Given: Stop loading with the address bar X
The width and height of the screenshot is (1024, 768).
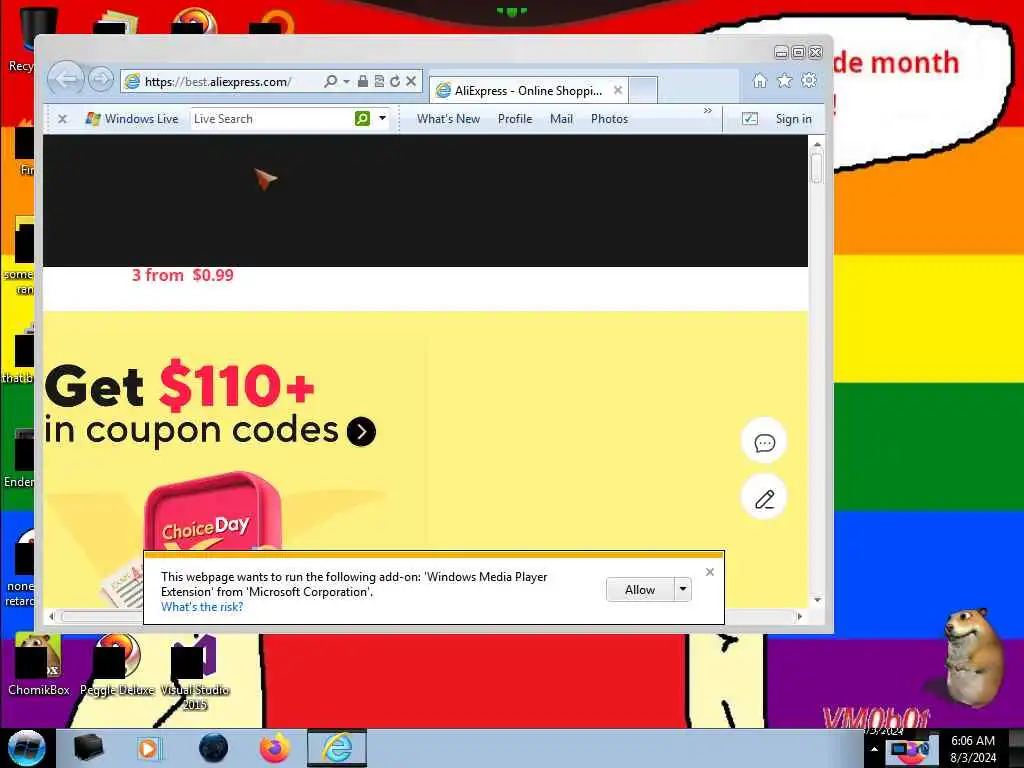Looking at the screenshot, I should click(411, 81).
